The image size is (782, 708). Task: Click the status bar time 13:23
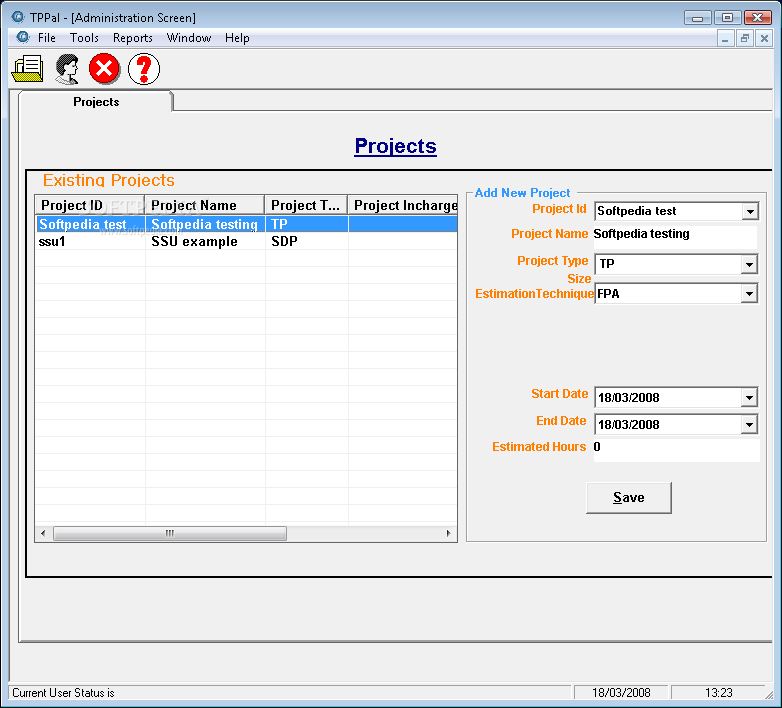pyautogui.click(x=719, y=693)
